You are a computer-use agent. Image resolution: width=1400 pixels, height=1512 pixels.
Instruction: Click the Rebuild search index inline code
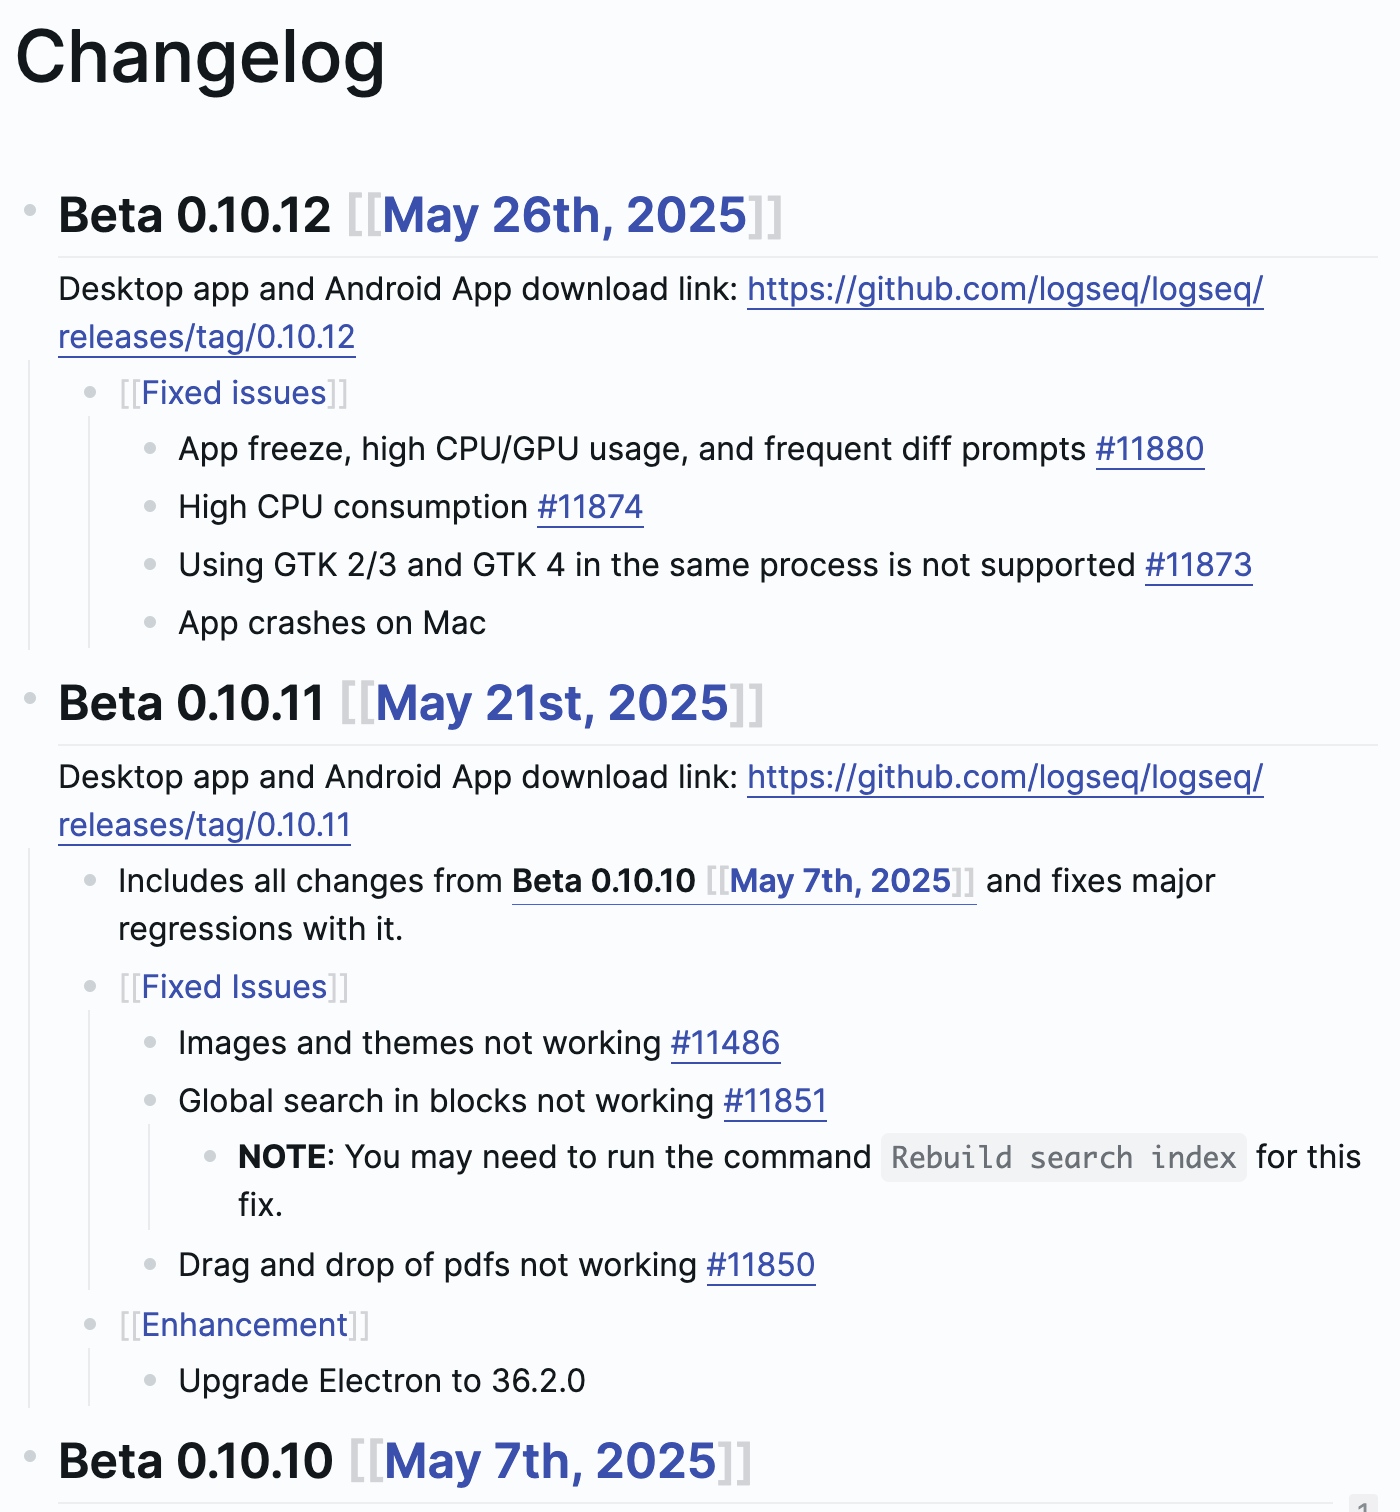click(1064, 1157)
